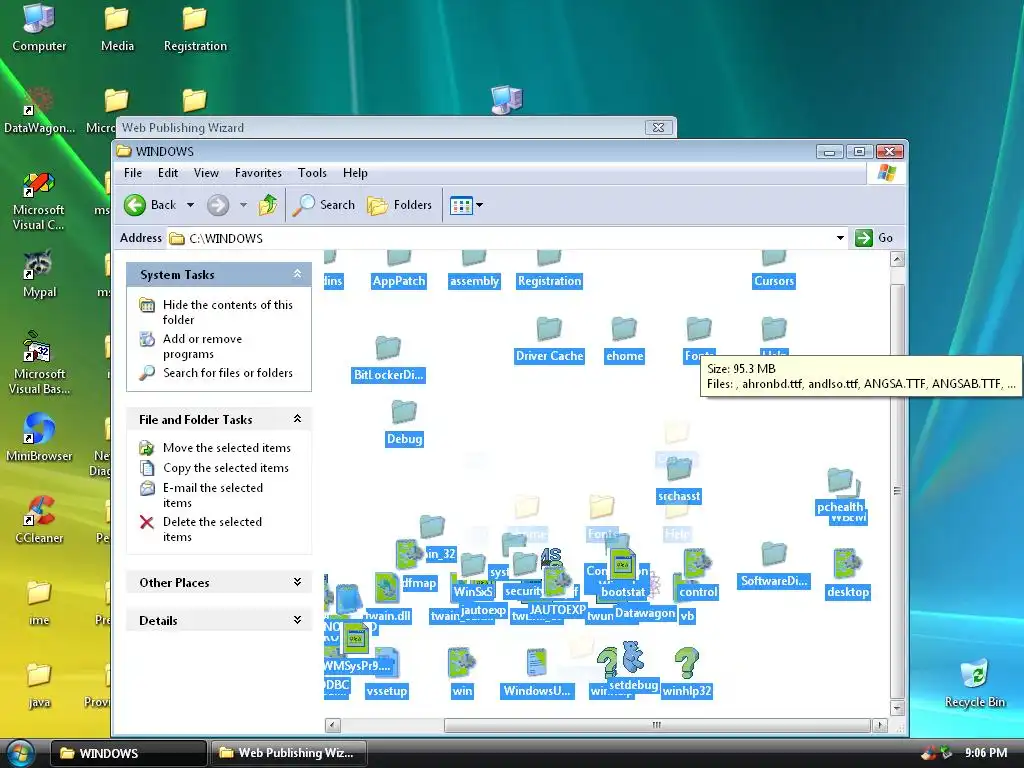Screen dimensions: 1024x768
Task: Select the srchasst folder
Action: pyautogui.click(x=679, y=480)
